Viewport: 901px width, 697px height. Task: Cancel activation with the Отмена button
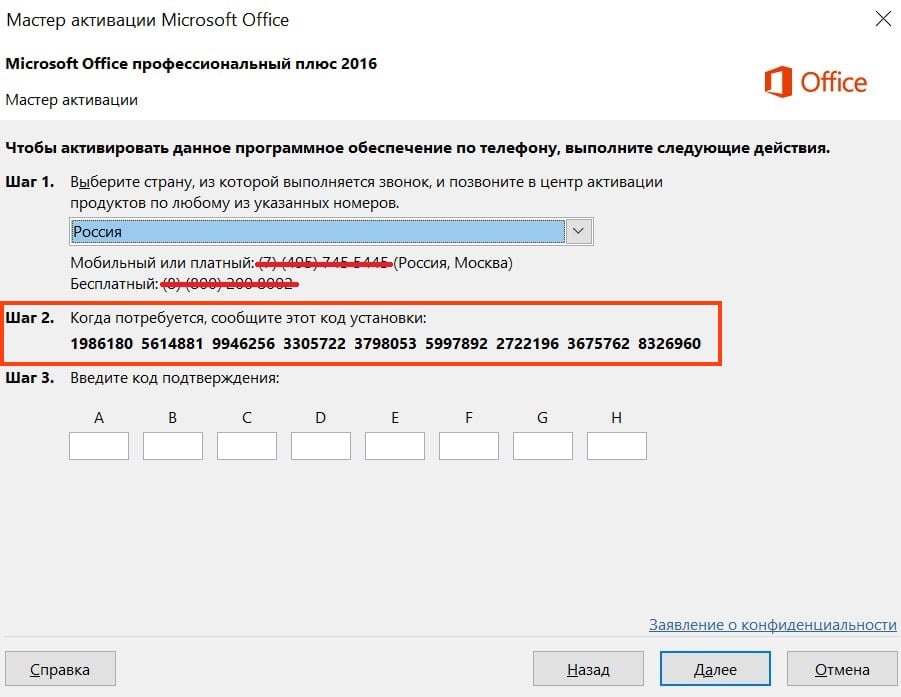coord(841,669)
